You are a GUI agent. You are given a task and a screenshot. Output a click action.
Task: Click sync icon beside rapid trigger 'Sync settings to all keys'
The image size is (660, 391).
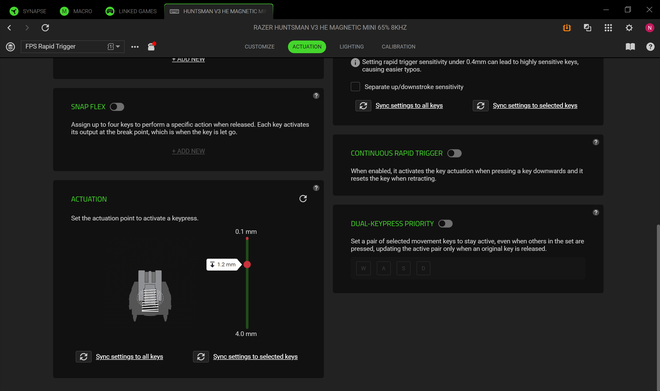(x=363, y=105)
